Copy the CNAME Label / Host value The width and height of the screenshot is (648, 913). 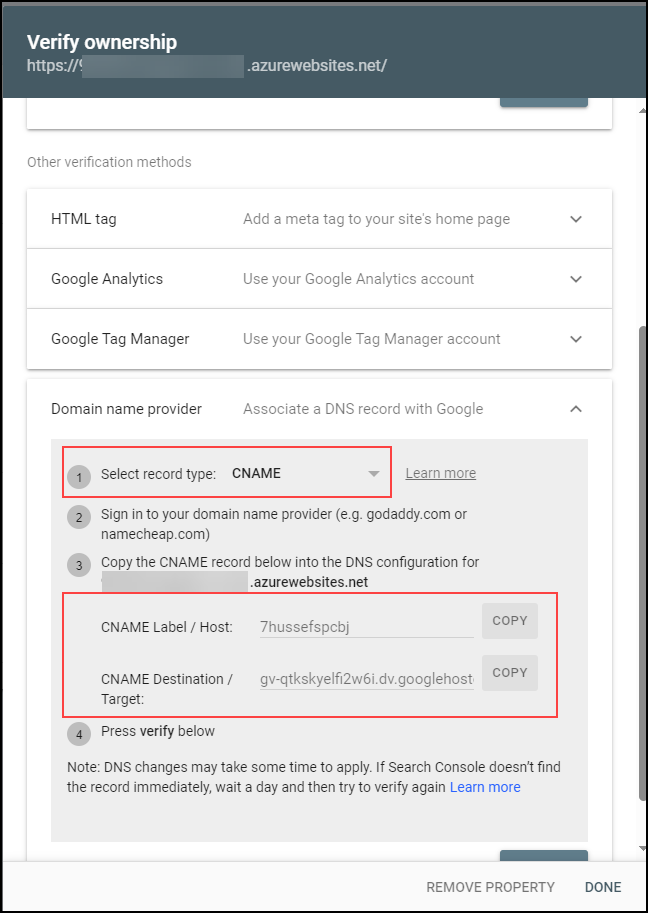coord(509,621)
